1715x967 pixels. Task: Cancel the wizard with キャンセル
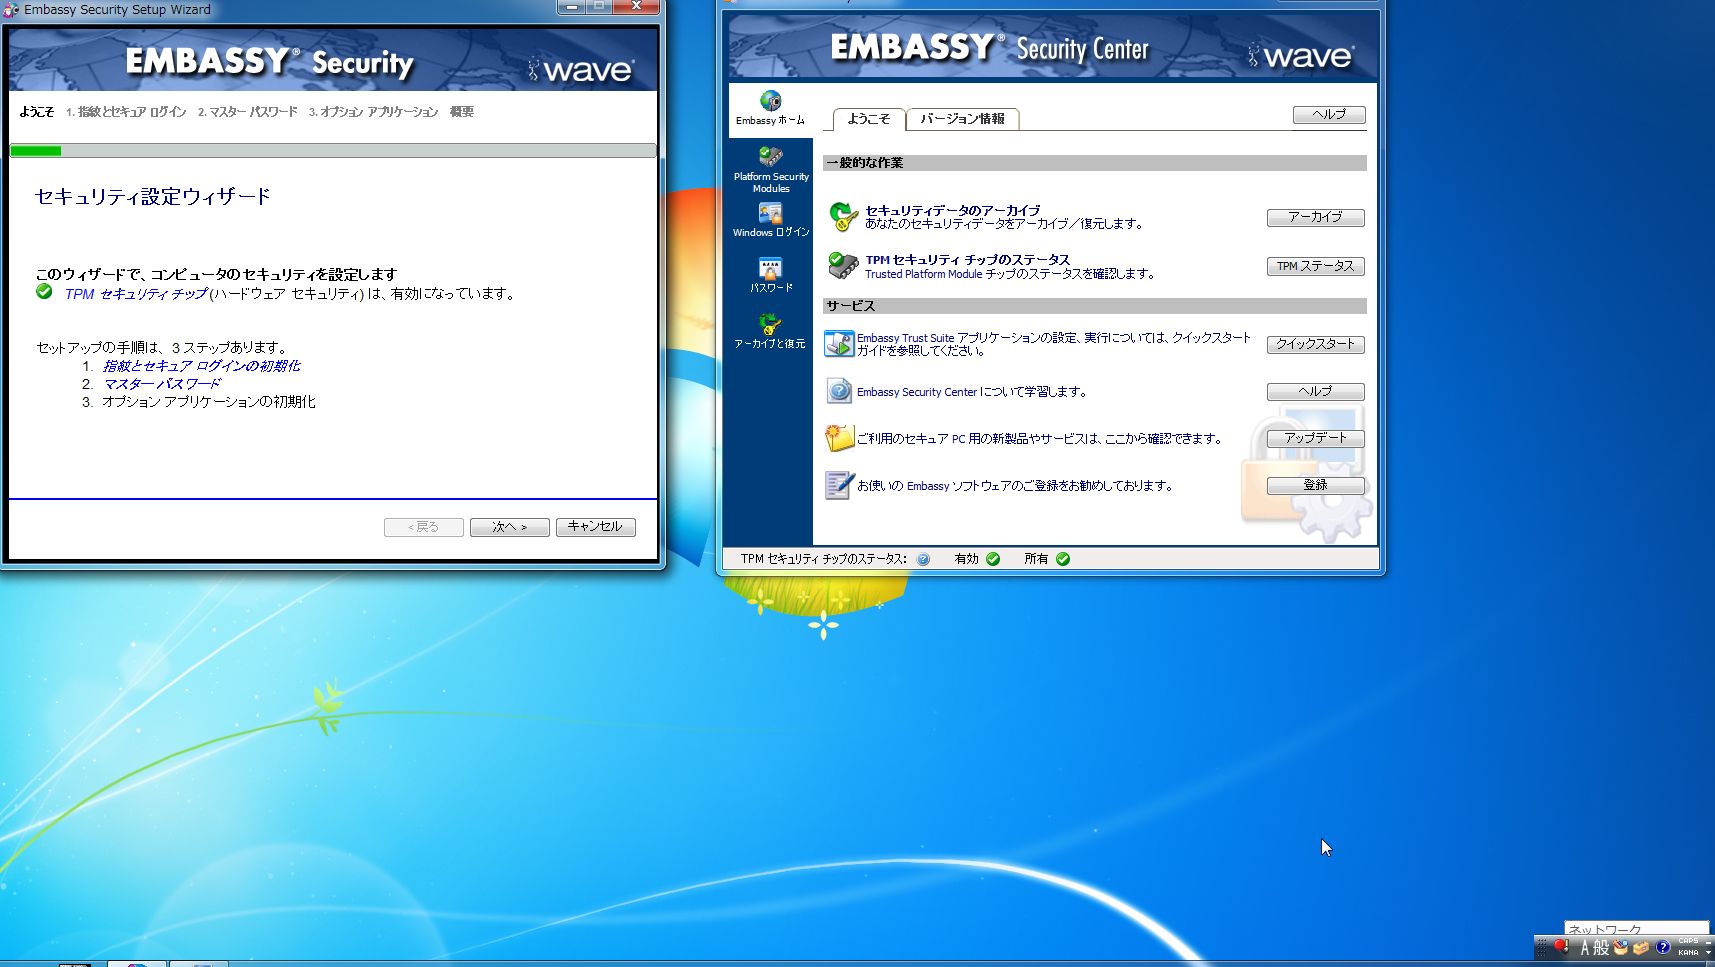pyautogui.click(x=595, y=527)
